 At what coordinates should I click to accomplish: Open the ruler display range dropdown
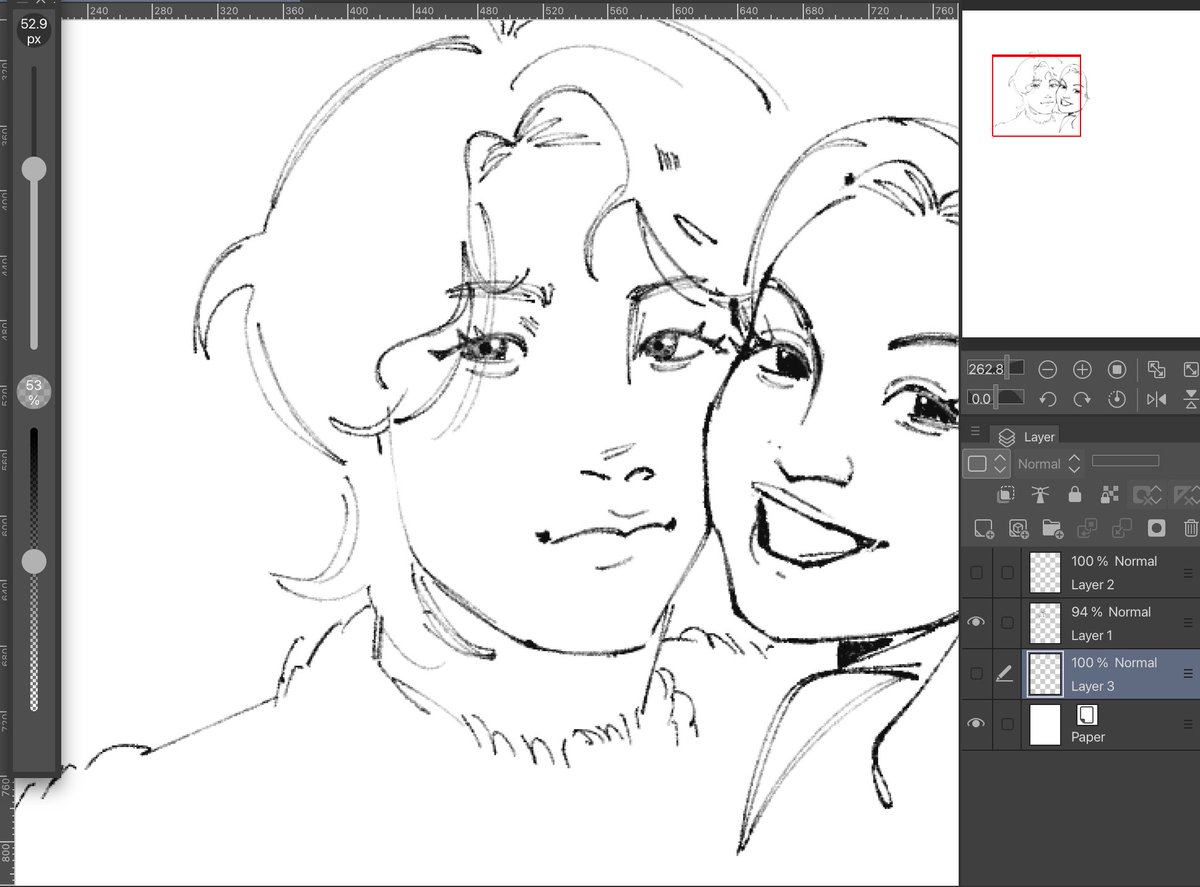(1185, 494)
